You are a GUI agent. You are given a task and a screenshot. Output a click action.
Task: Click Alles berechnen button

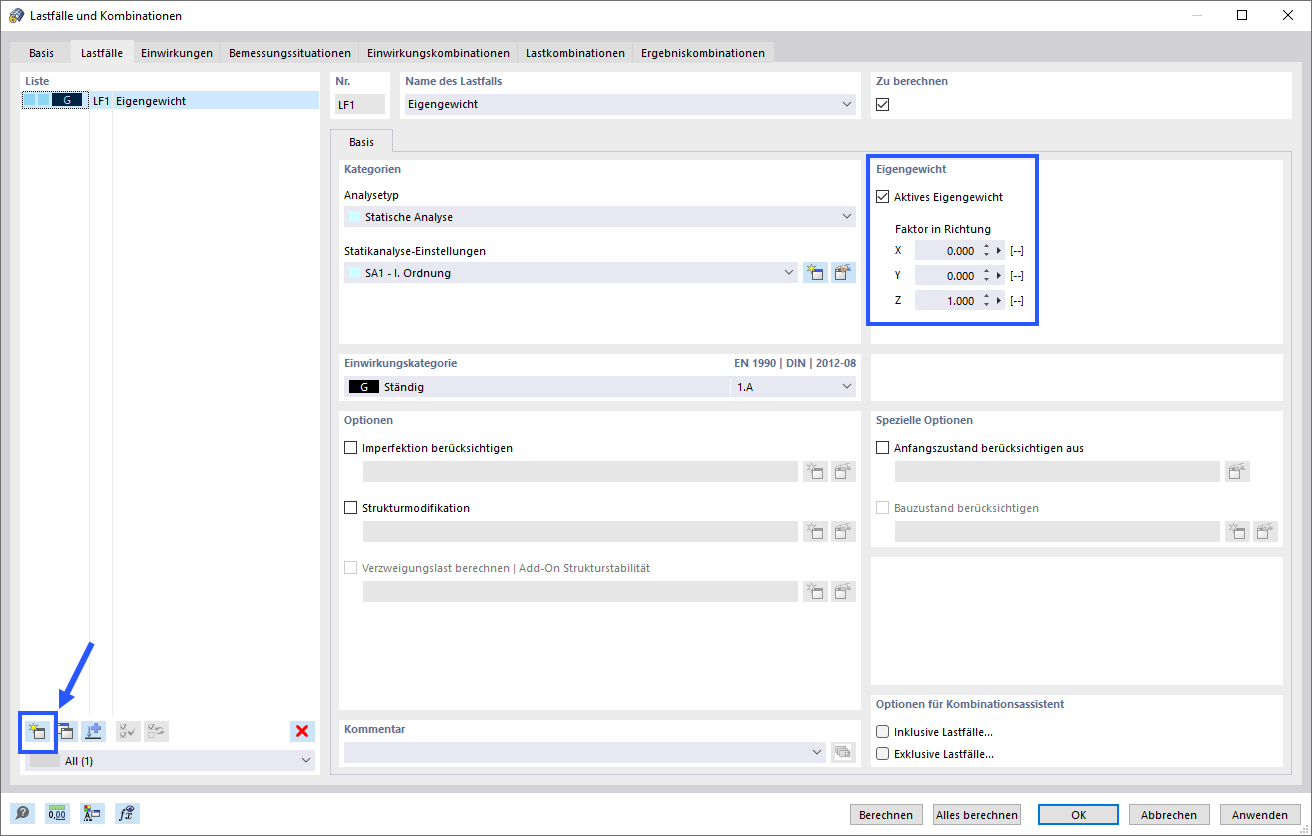(977, 815)
